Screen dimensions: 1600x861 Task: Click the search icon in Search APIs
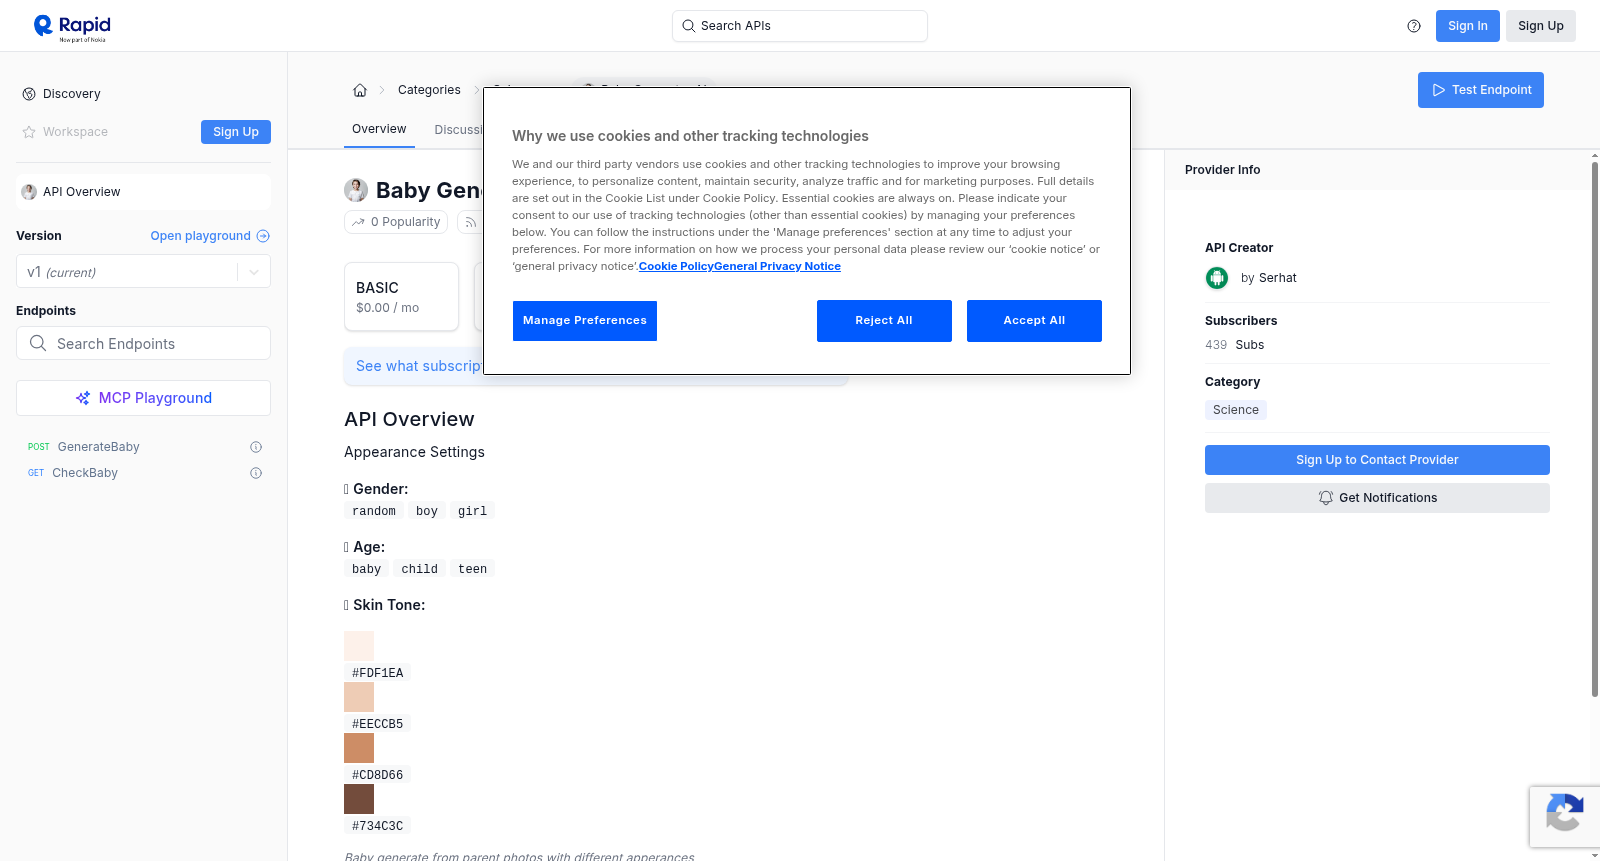coord(689,26)
